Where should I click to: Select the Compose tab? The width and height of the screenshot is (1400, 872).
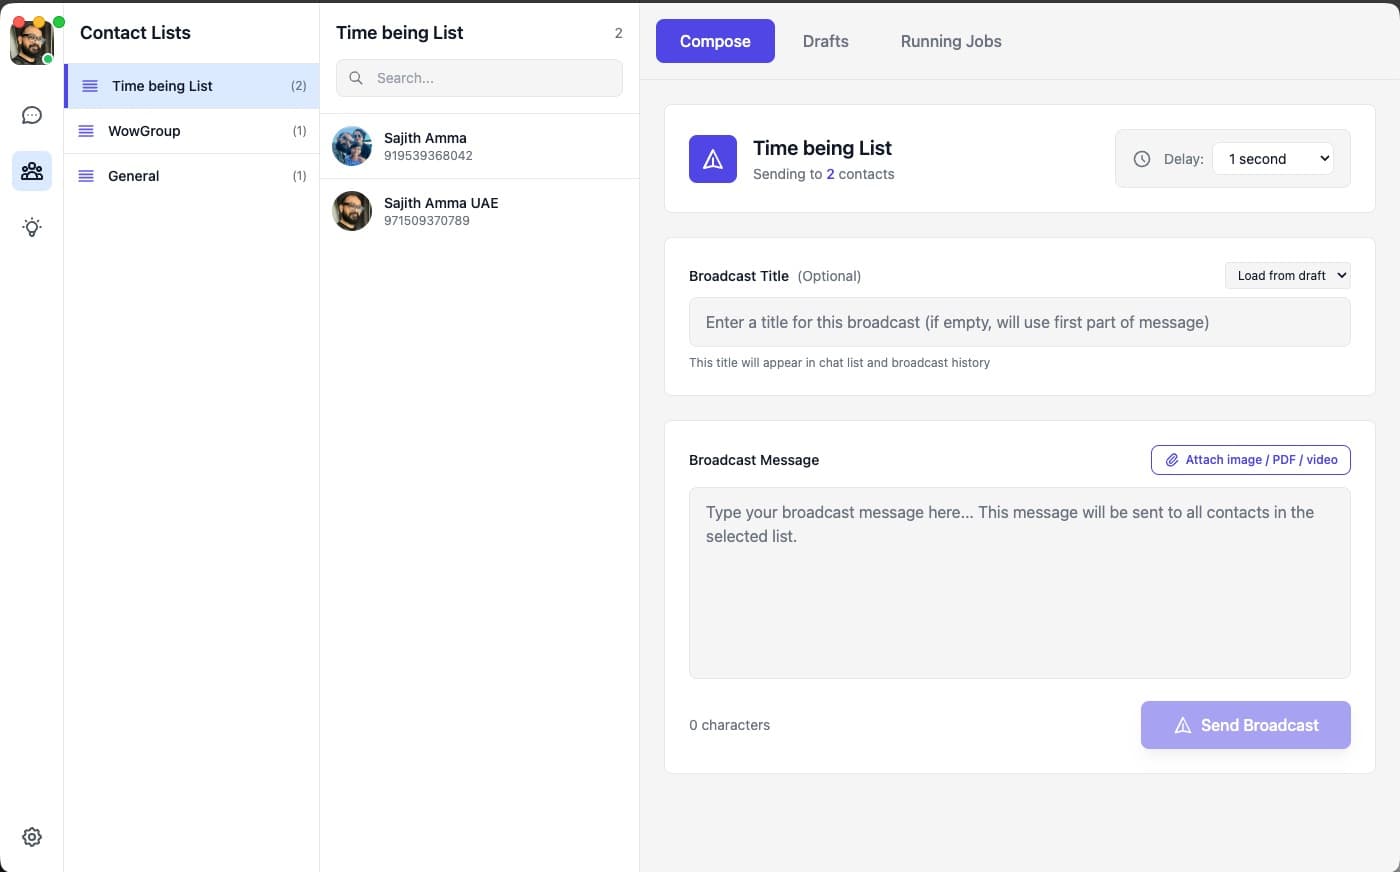(x=714, y=41)
